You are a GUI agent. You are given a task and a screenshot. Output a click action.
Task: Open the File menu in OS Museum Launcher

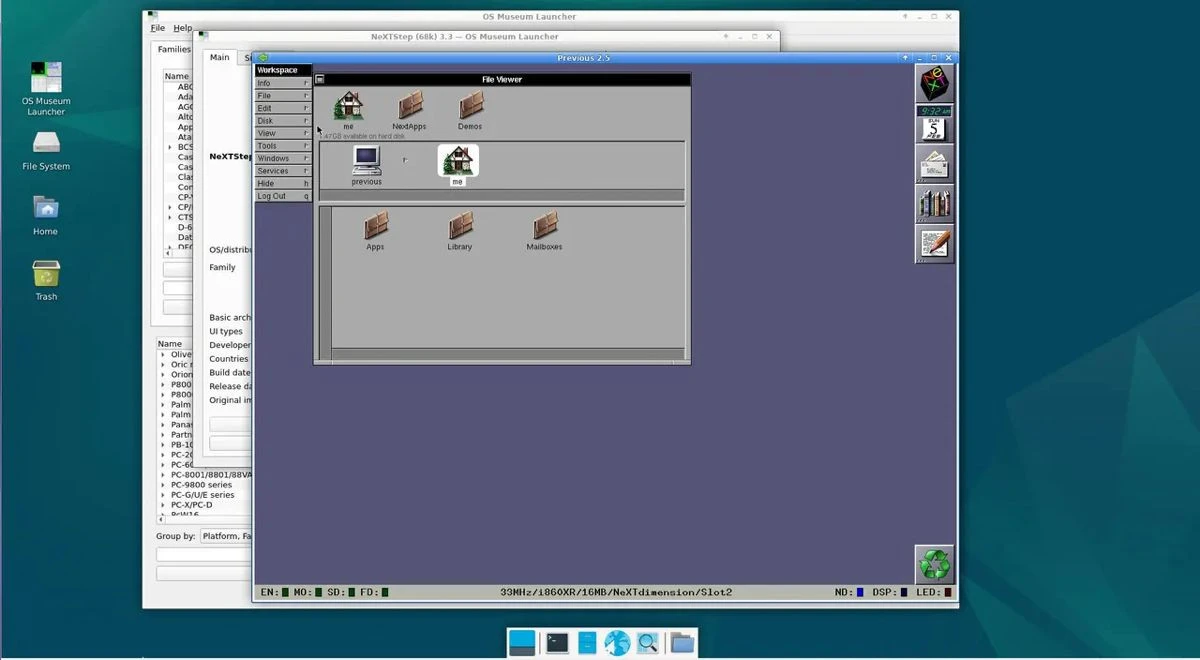pyautogui.click(x=158, y=28)
